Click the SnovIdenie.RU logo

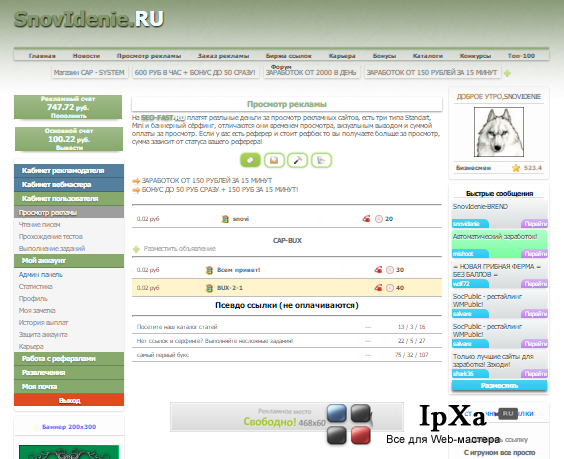(89, 19)
